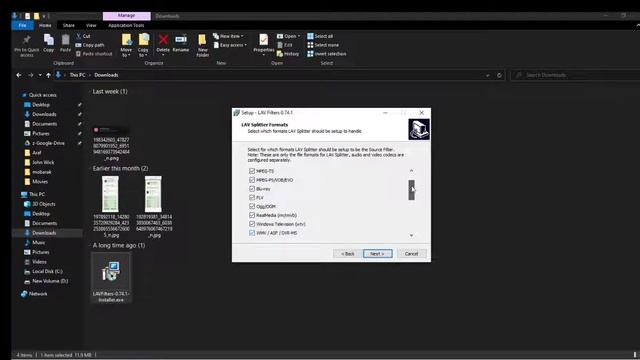The height and width of the screenshot is (360, 640).
Task: Select the first JPG thumbnail under Earlier this month
Action: (x=111, y=194)
